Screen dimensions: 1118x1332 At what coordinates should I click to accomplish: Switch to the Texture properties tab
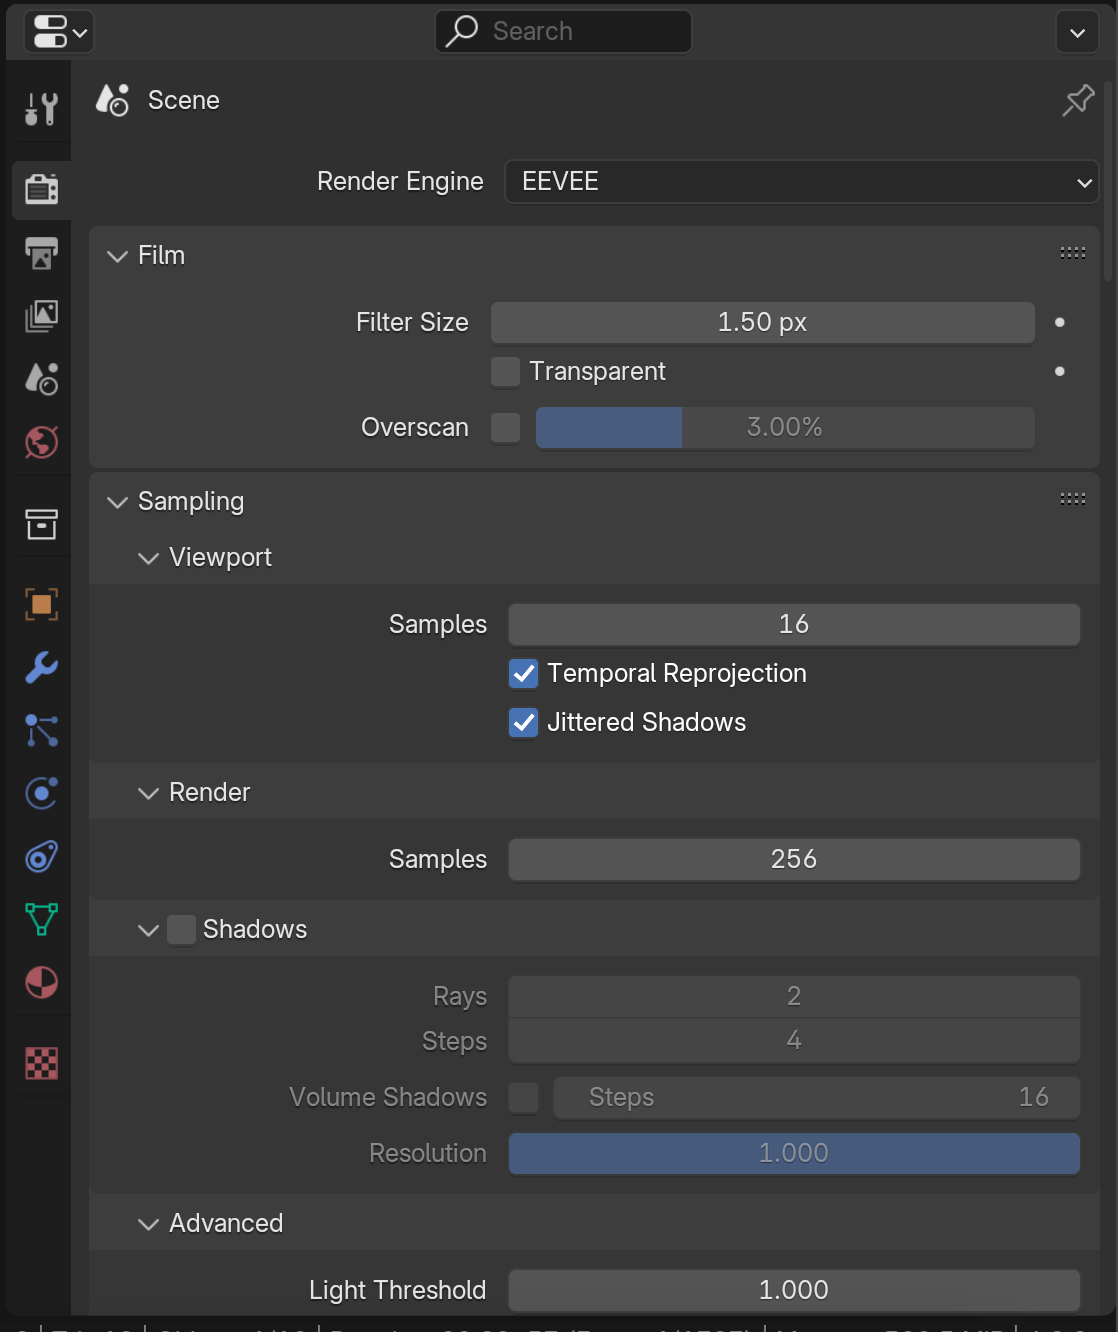point(41,1063)
